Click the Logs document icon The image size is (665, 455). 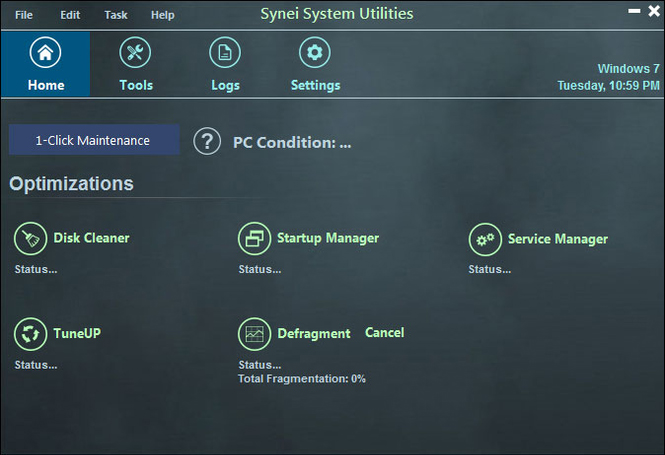pyautogui.click(x=225, y=53)
